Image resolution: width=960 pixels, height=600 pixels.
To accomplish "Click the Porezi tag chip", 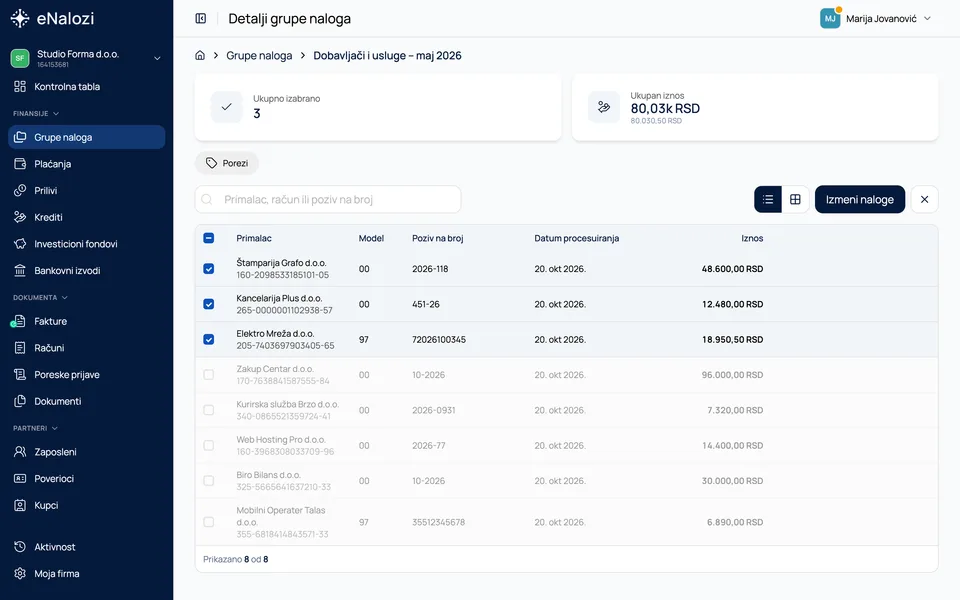I will point(227,163).
